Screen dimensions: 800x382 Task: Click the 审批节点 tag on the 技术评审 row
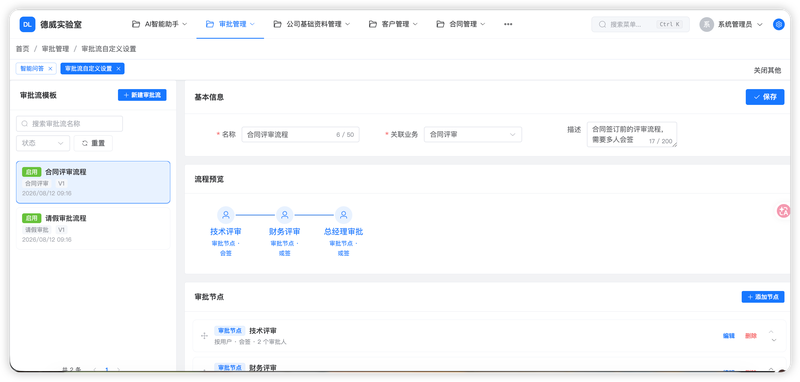(x=230, y=330)
